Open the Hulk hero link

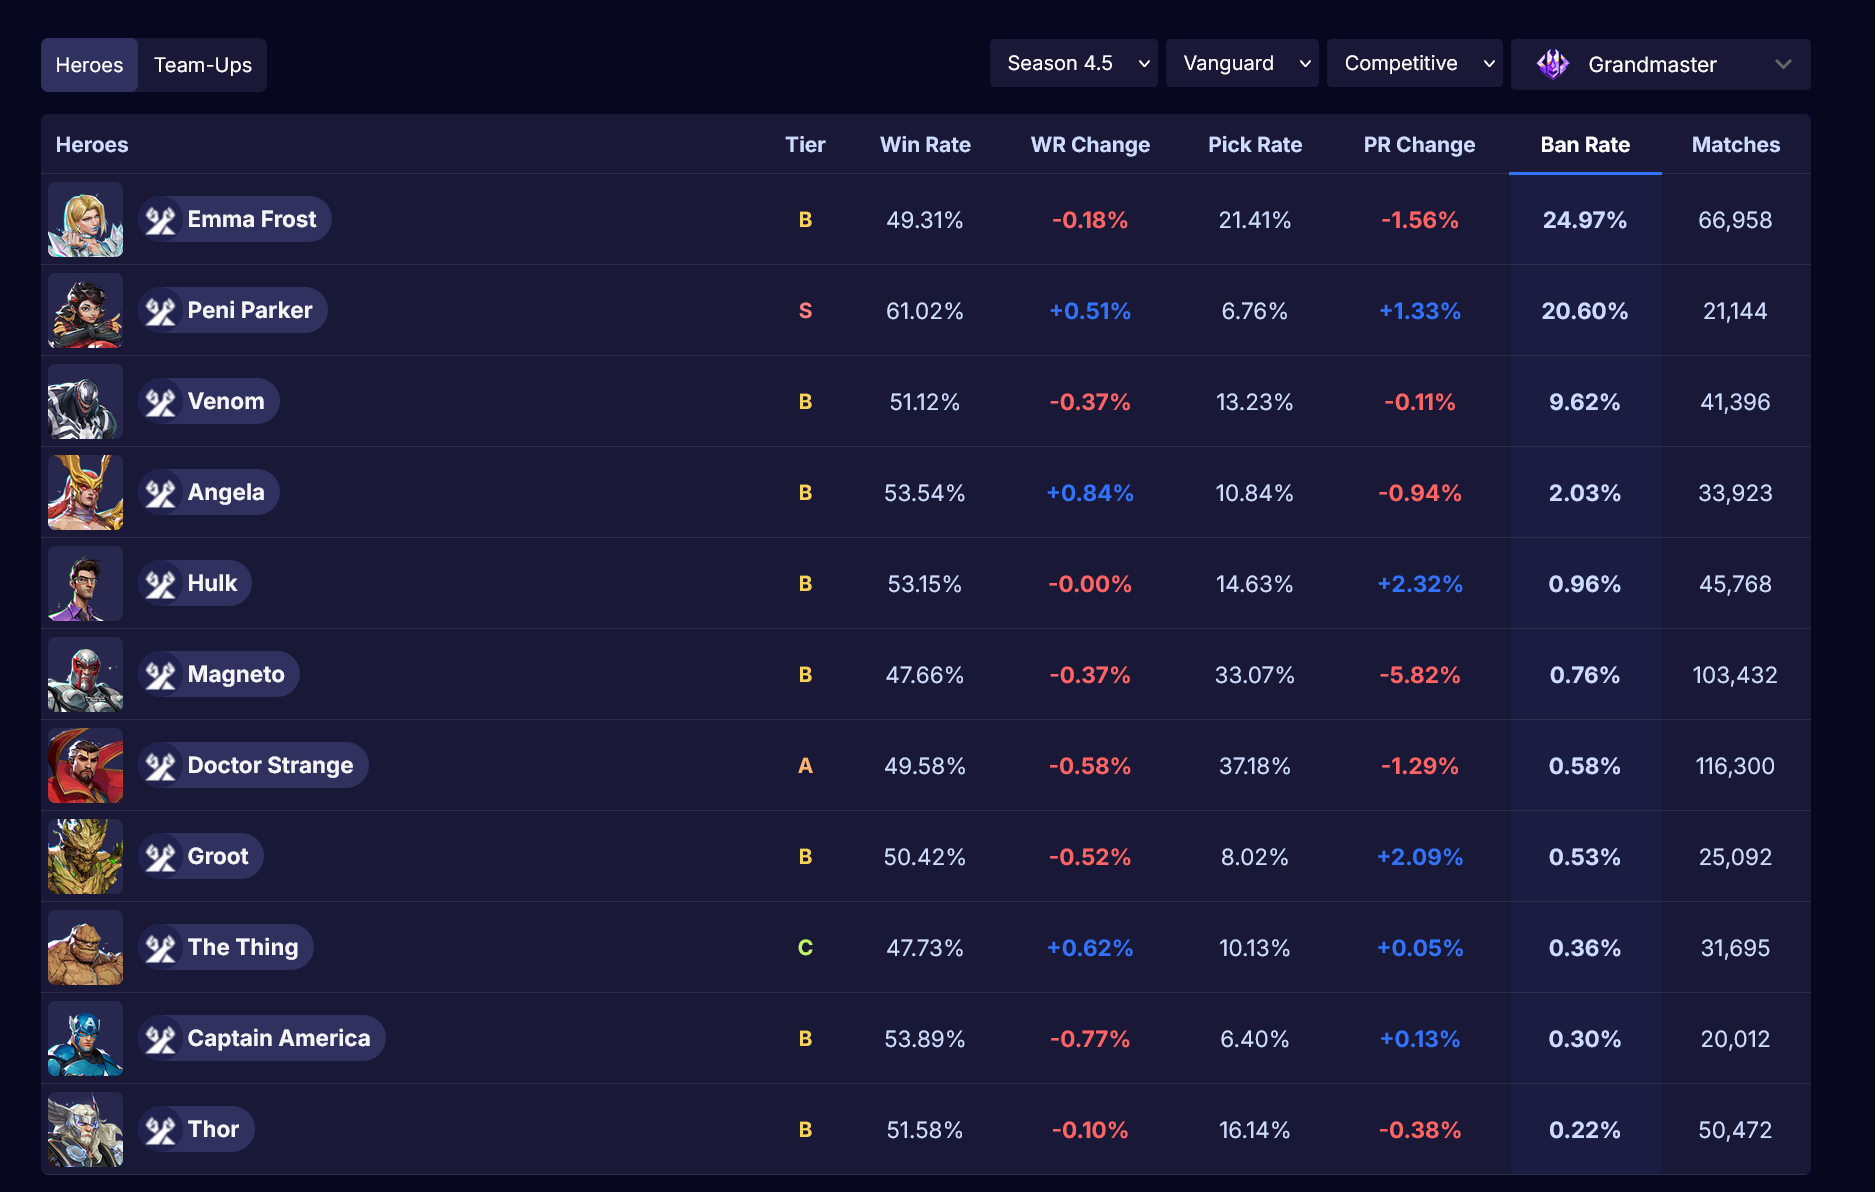(x=195, y=584)
